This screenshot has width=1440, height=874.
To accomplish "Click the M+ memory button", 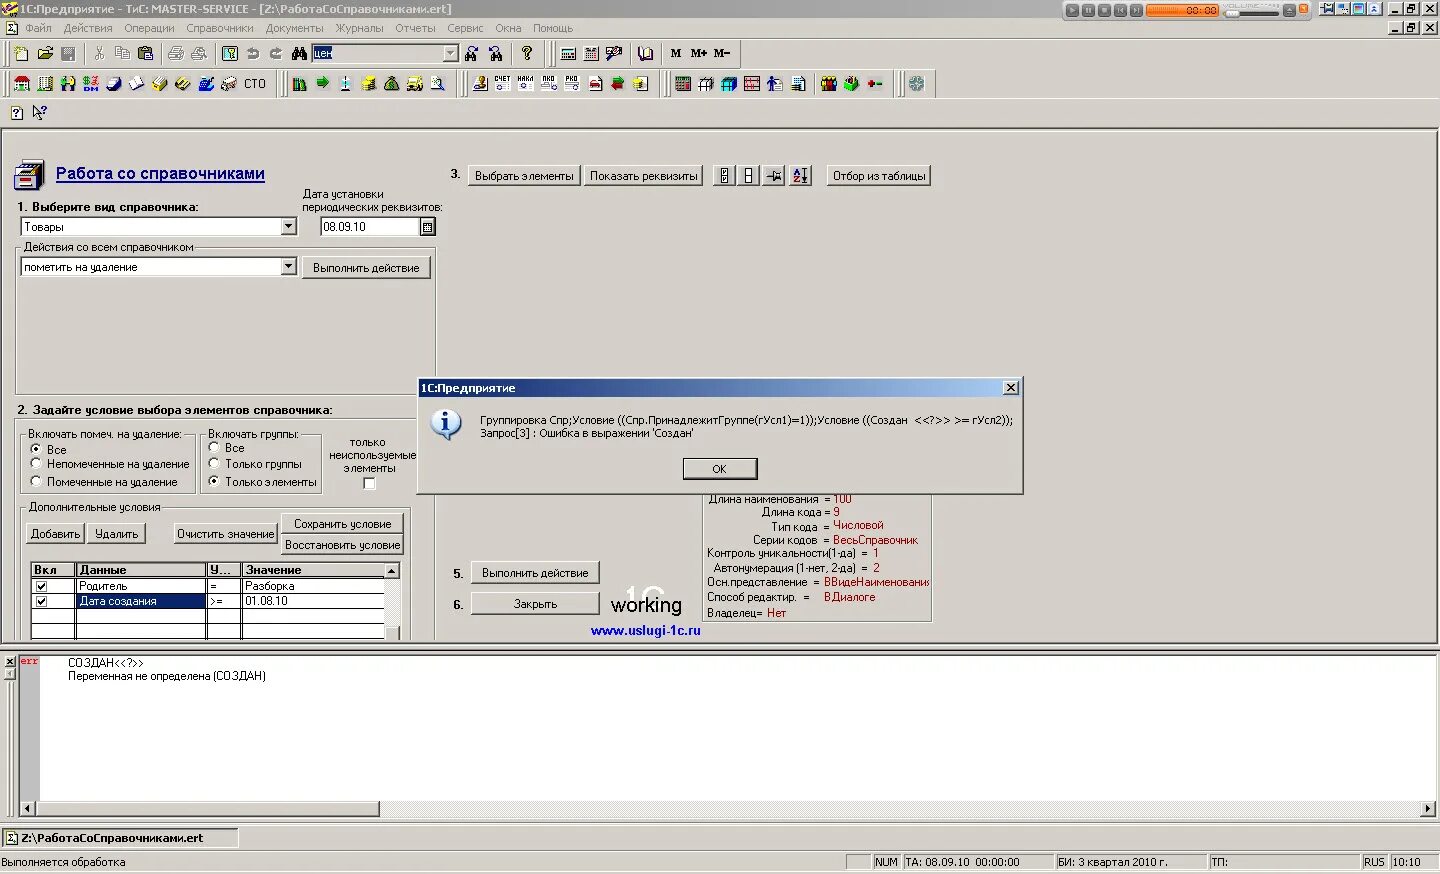I will click(x=699, y=53).
